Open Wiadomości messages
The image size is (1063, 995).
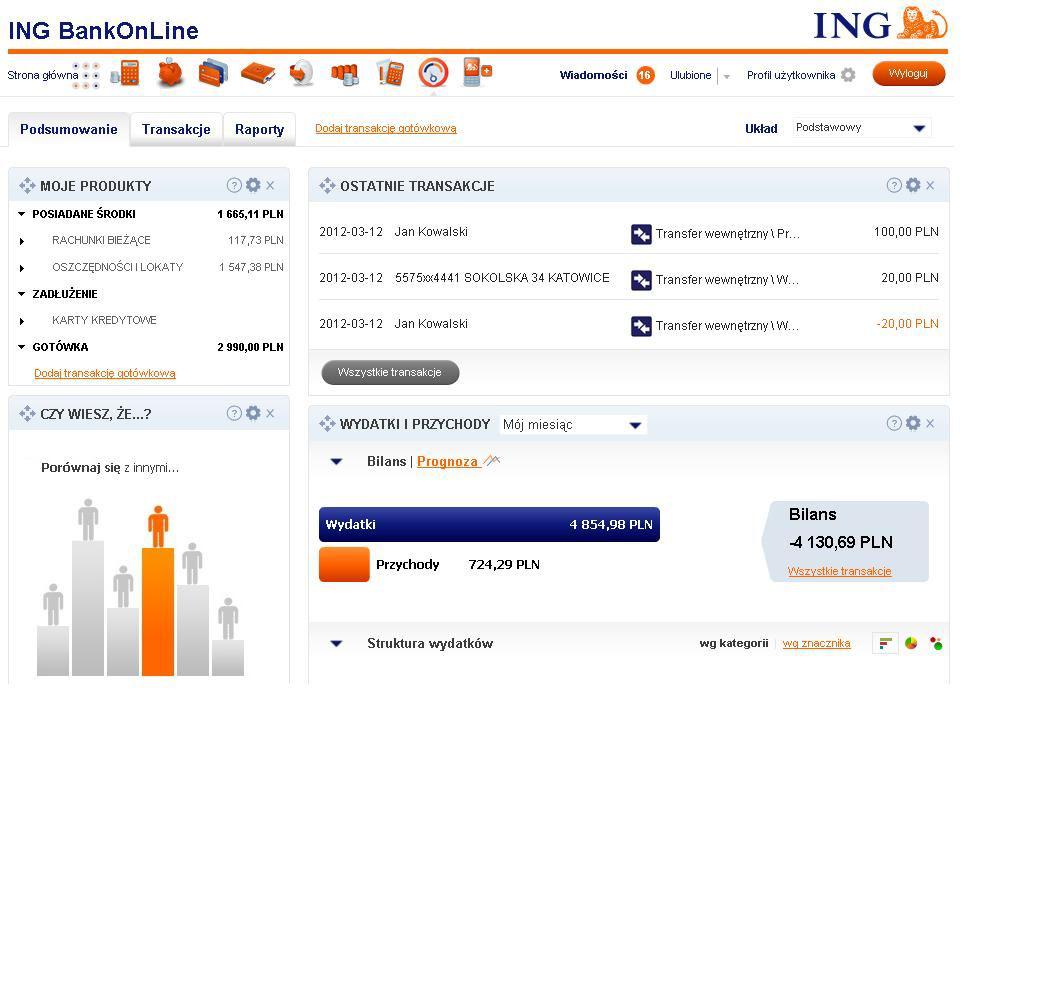[593, 75]
